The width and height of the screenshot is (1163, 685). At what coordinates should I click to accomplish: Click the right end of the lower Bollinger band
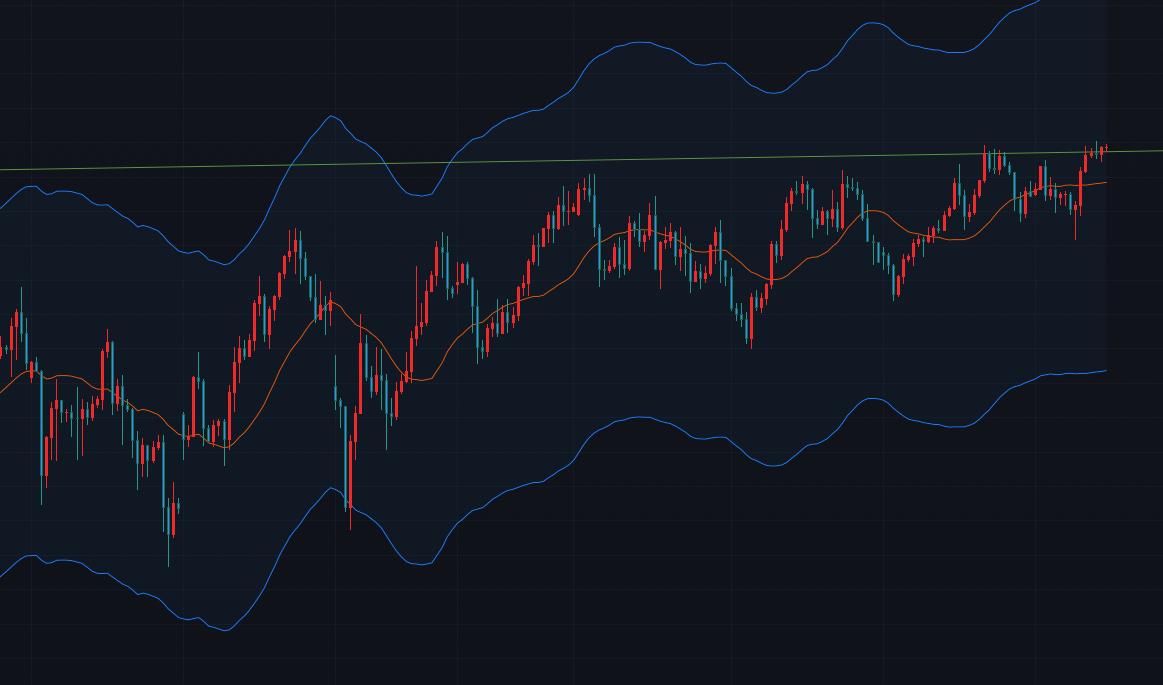click(1105, 371)
